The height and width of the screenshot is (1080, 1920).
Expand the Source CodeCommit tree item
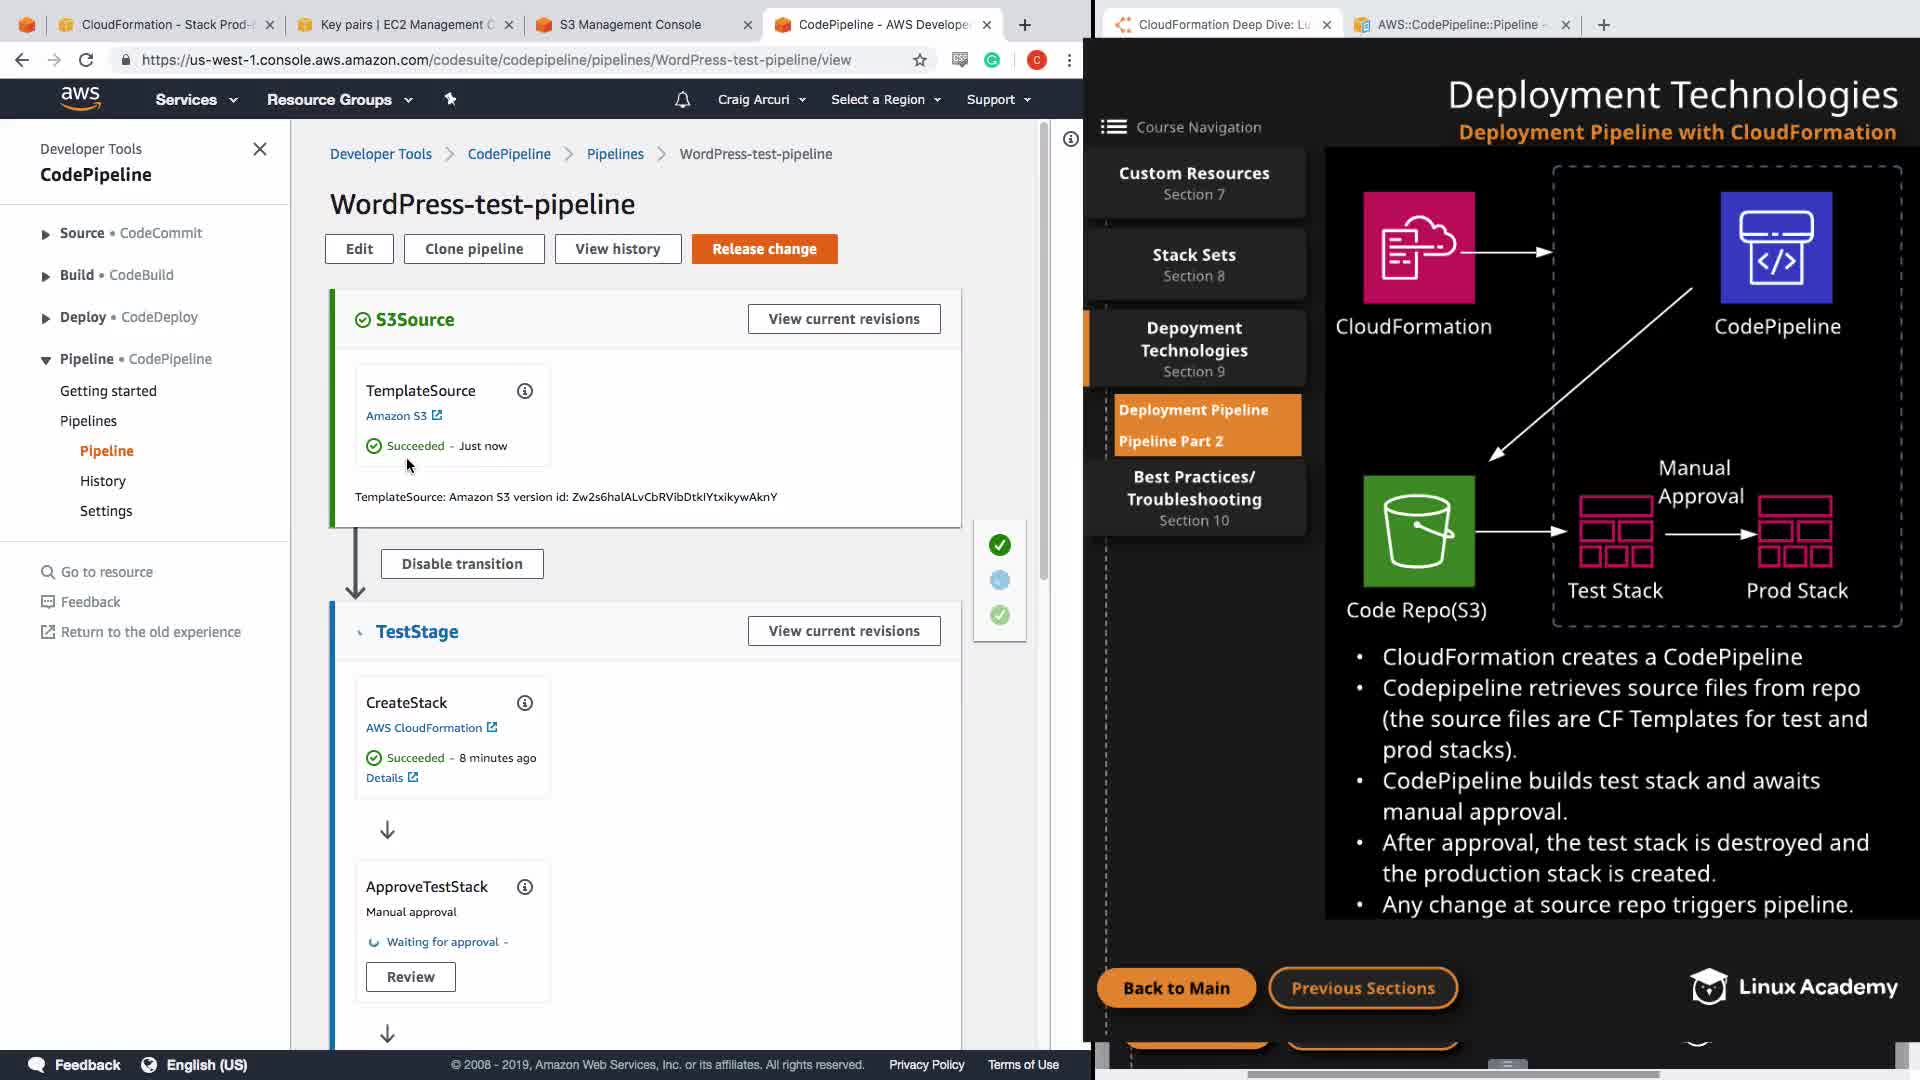click(x=46, y=234)
